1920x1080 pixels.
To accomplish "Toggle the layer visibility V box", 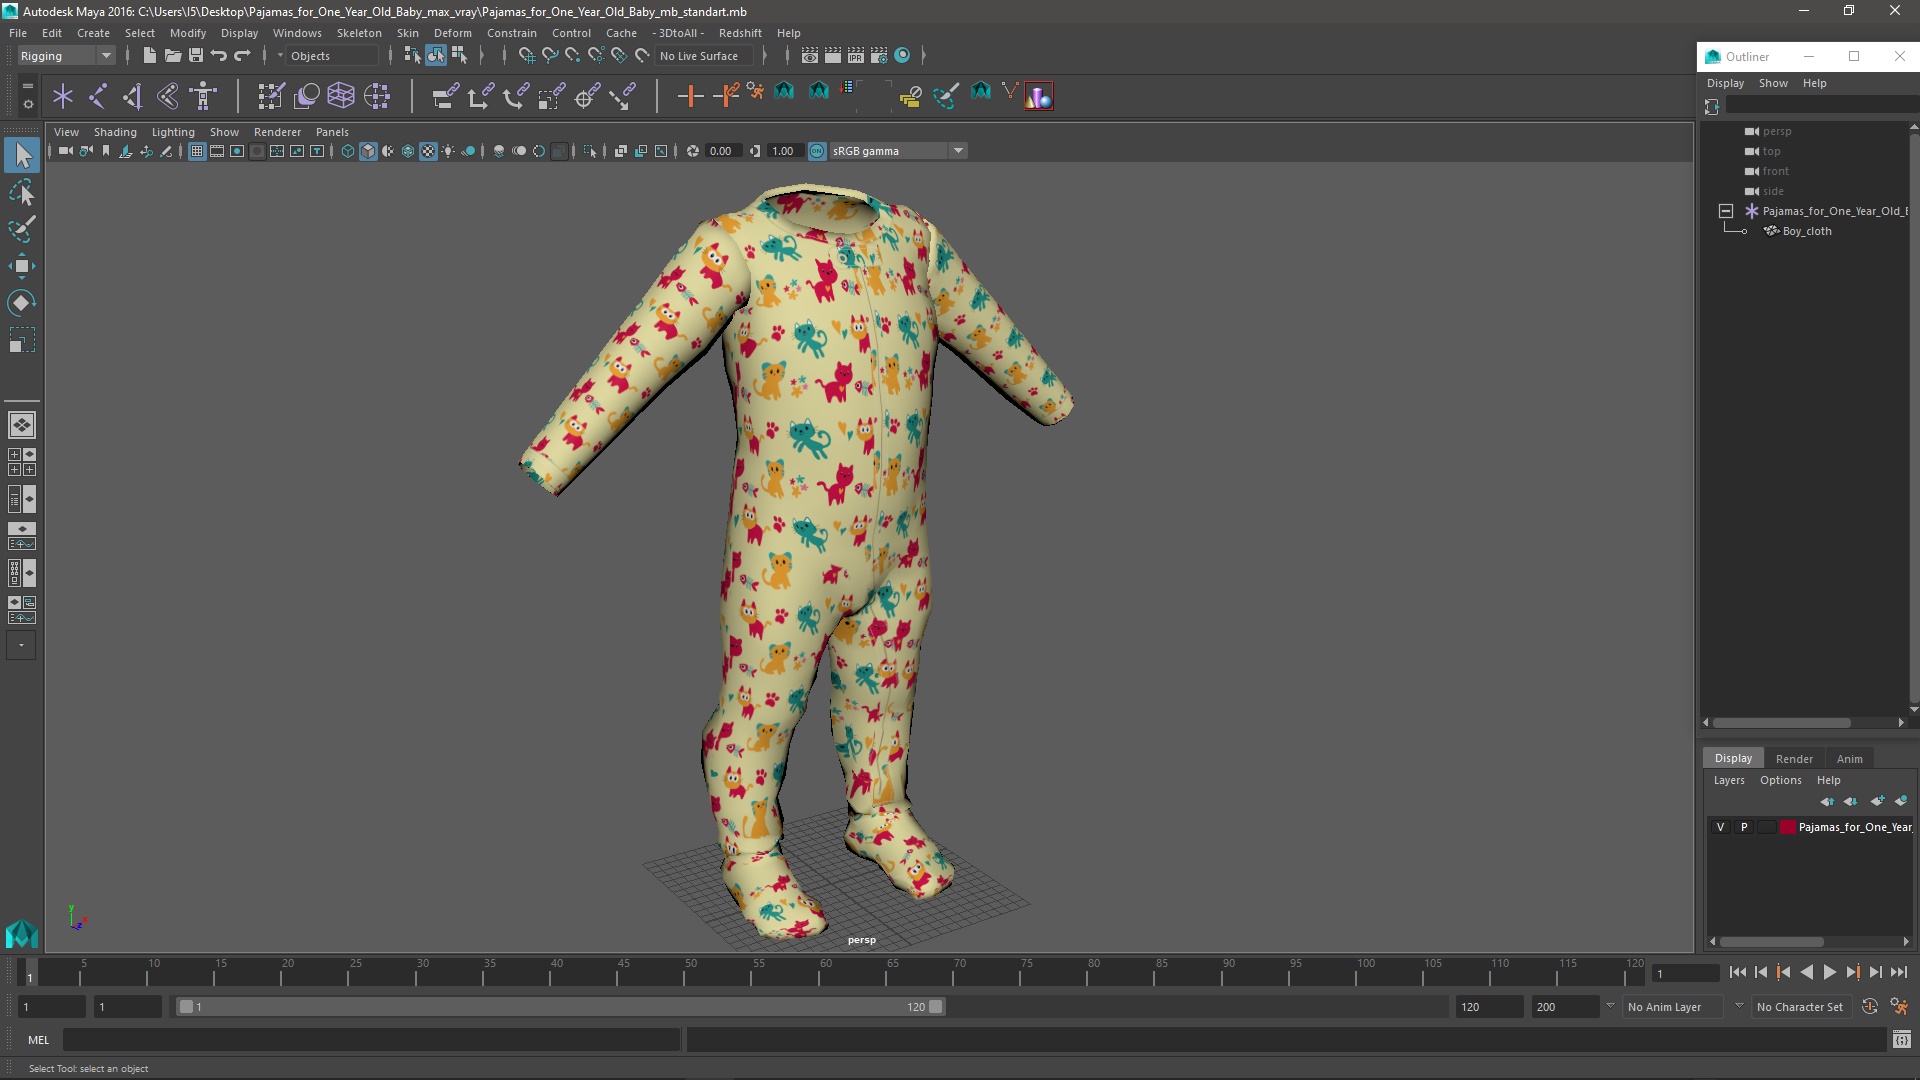I will click(1720, 827).
